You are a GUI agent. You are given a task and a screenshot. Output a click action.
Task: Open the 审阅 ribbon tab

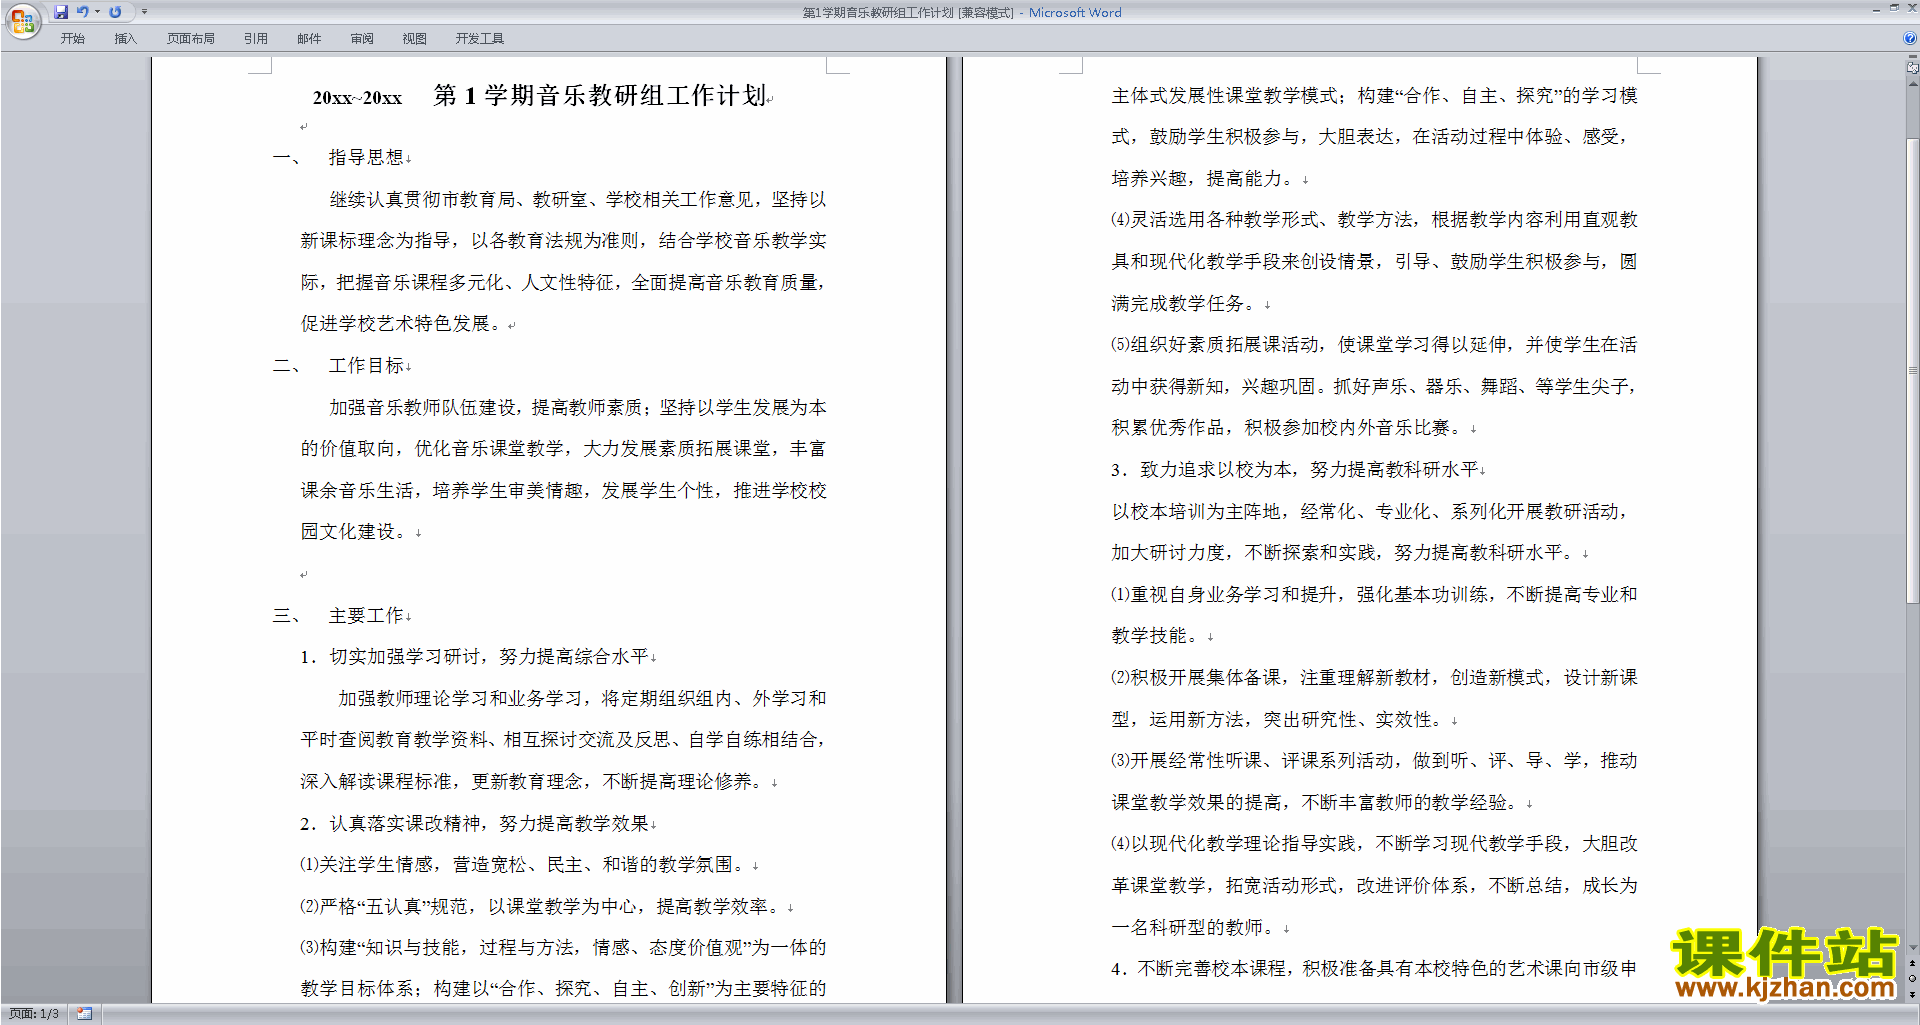pyautogui.click(x=362, y=39)
